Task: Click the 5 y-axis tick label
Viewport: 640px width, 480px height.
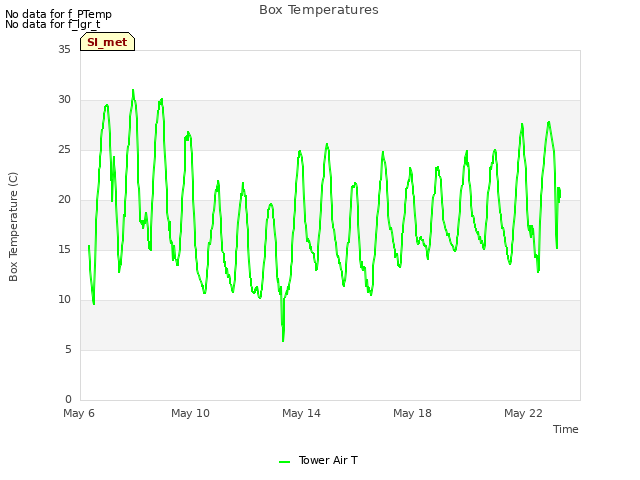Action: 68,349
